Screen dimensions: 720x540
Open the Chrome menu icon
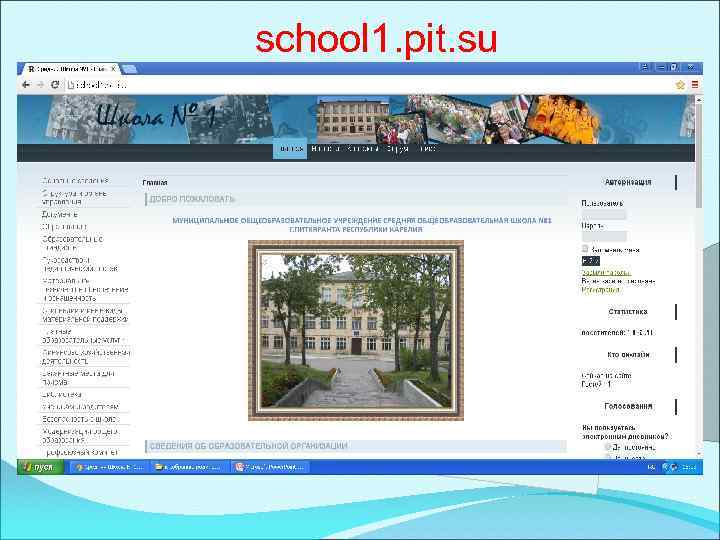pos(695,85)
